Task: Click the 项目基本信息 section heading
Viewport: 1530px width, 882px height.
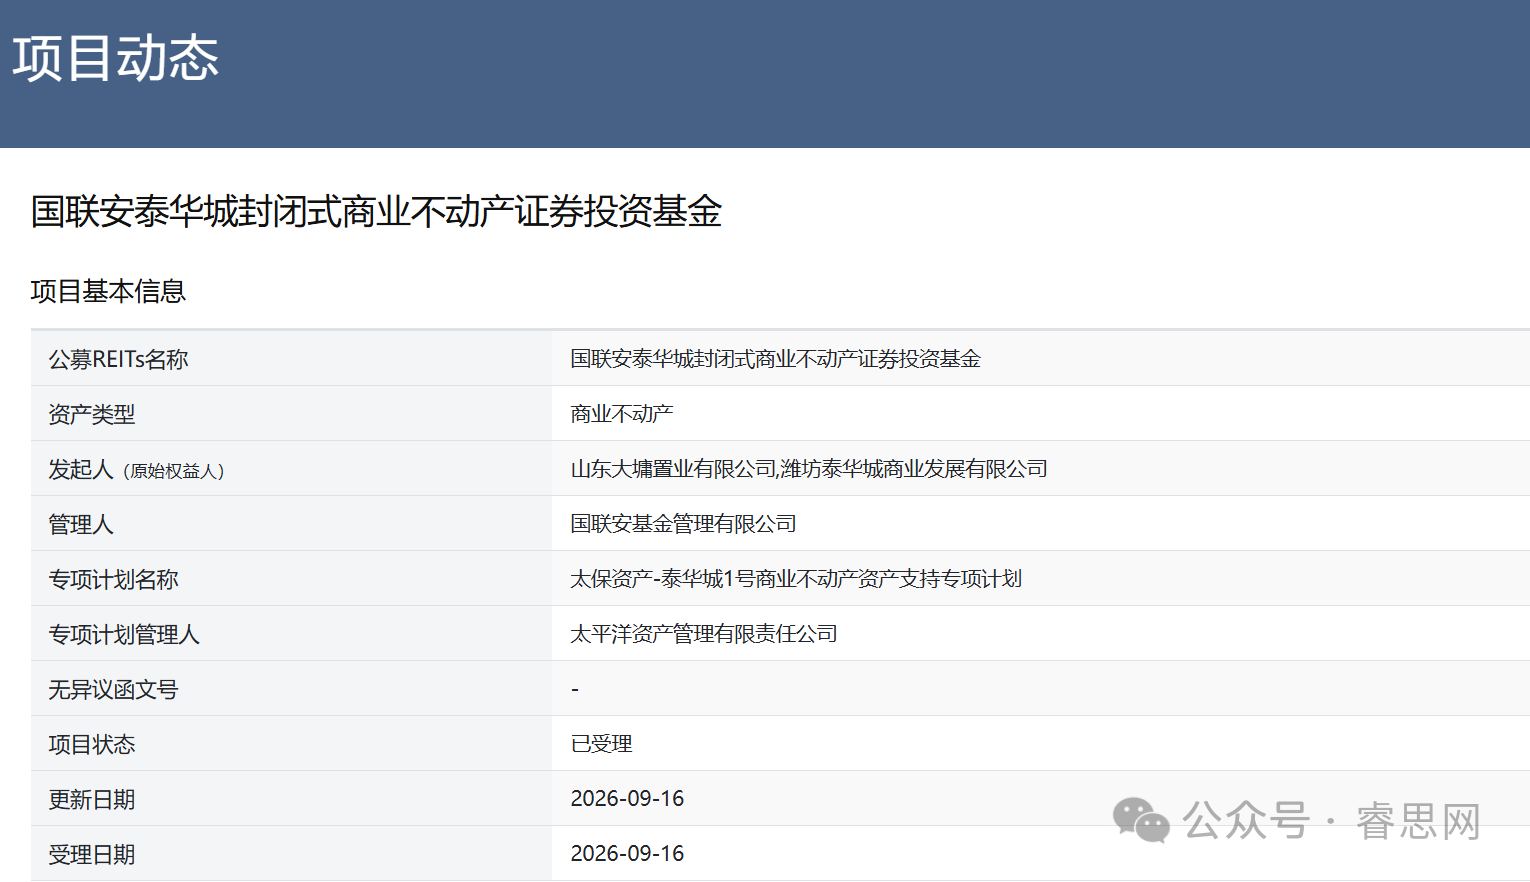Action: 108,291
